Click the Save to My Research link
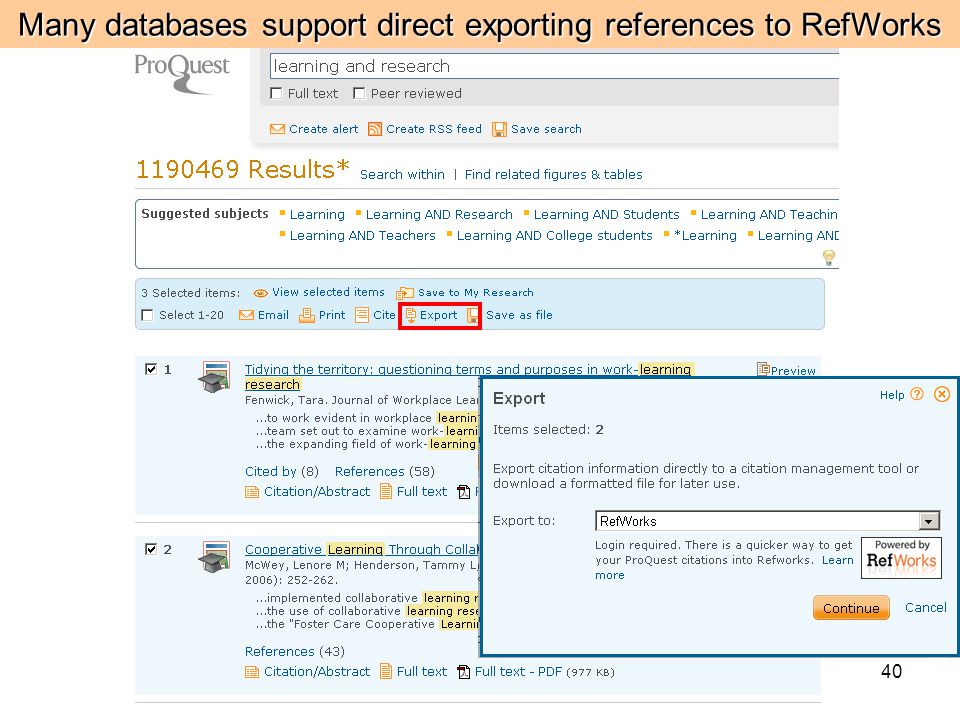The image size is (960, 720). (476, 293)
